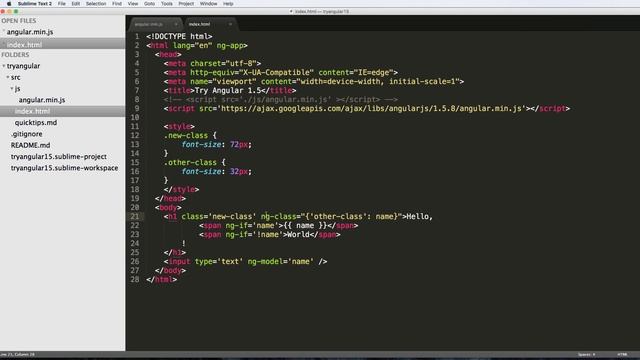This screenshot has width=640, height=360.
Task: Open the Find menu
Action: (x=117, y=4)
